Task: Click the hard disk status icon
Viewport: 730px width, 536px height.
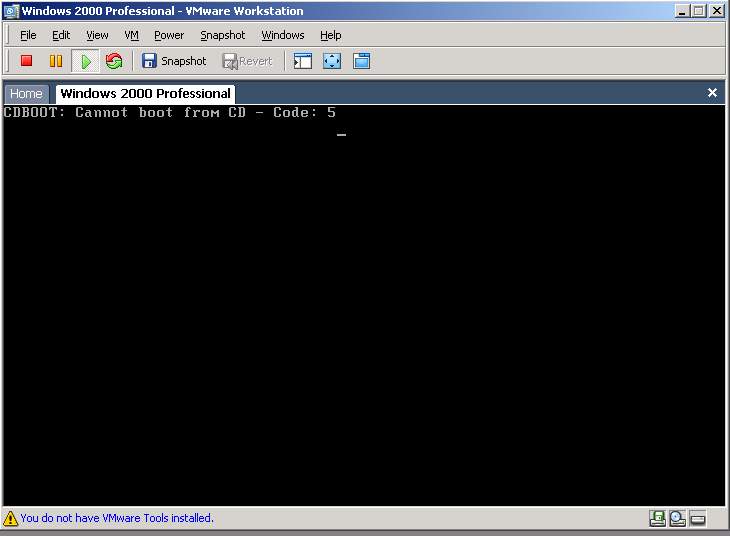Action: 698,518
